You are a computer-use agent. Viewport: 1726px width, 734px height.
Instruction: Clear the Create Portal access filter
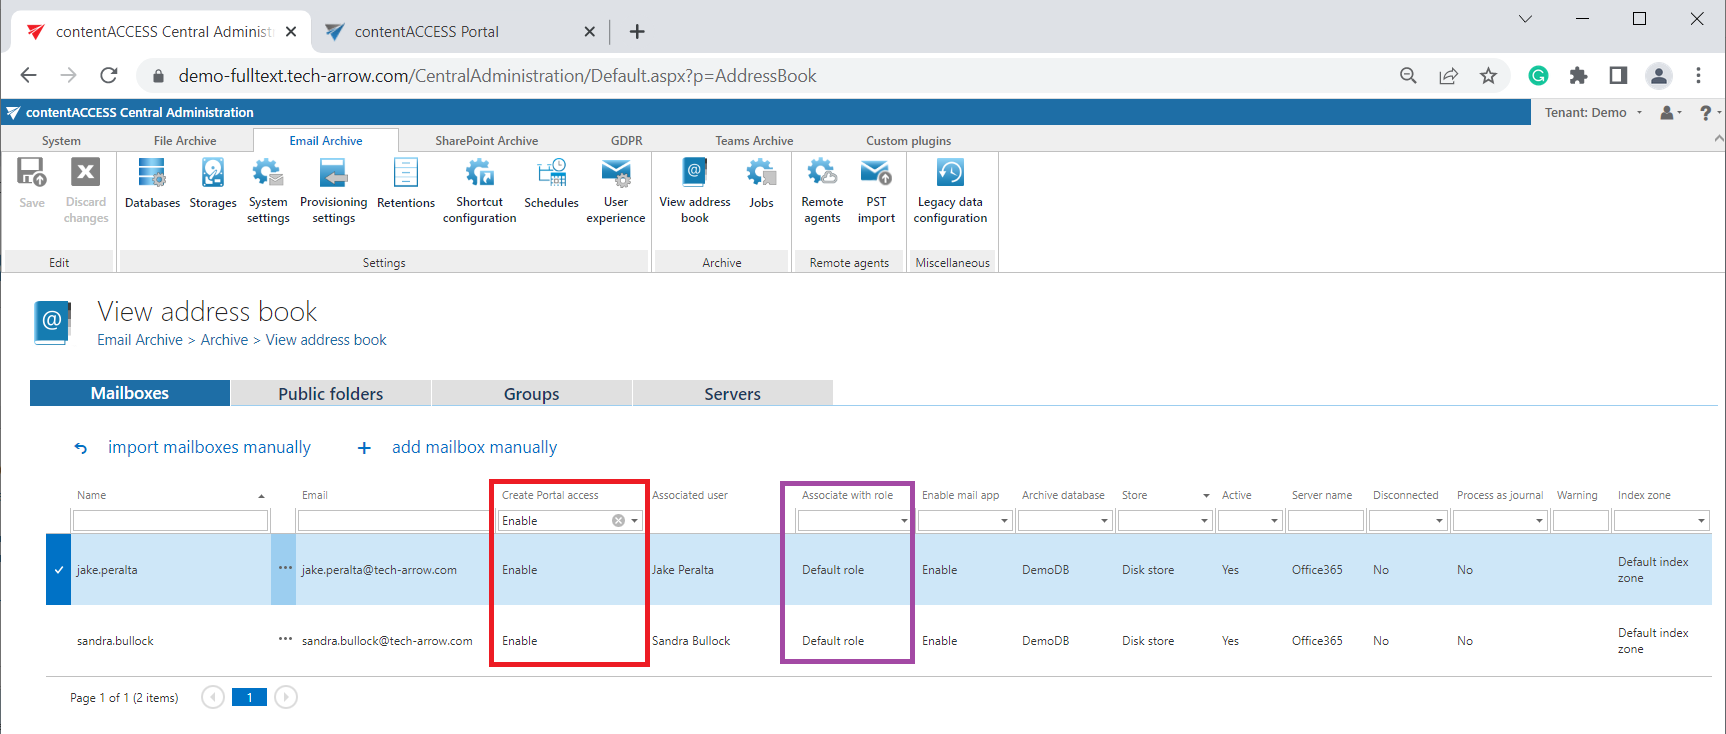click(x=618, y=521)
